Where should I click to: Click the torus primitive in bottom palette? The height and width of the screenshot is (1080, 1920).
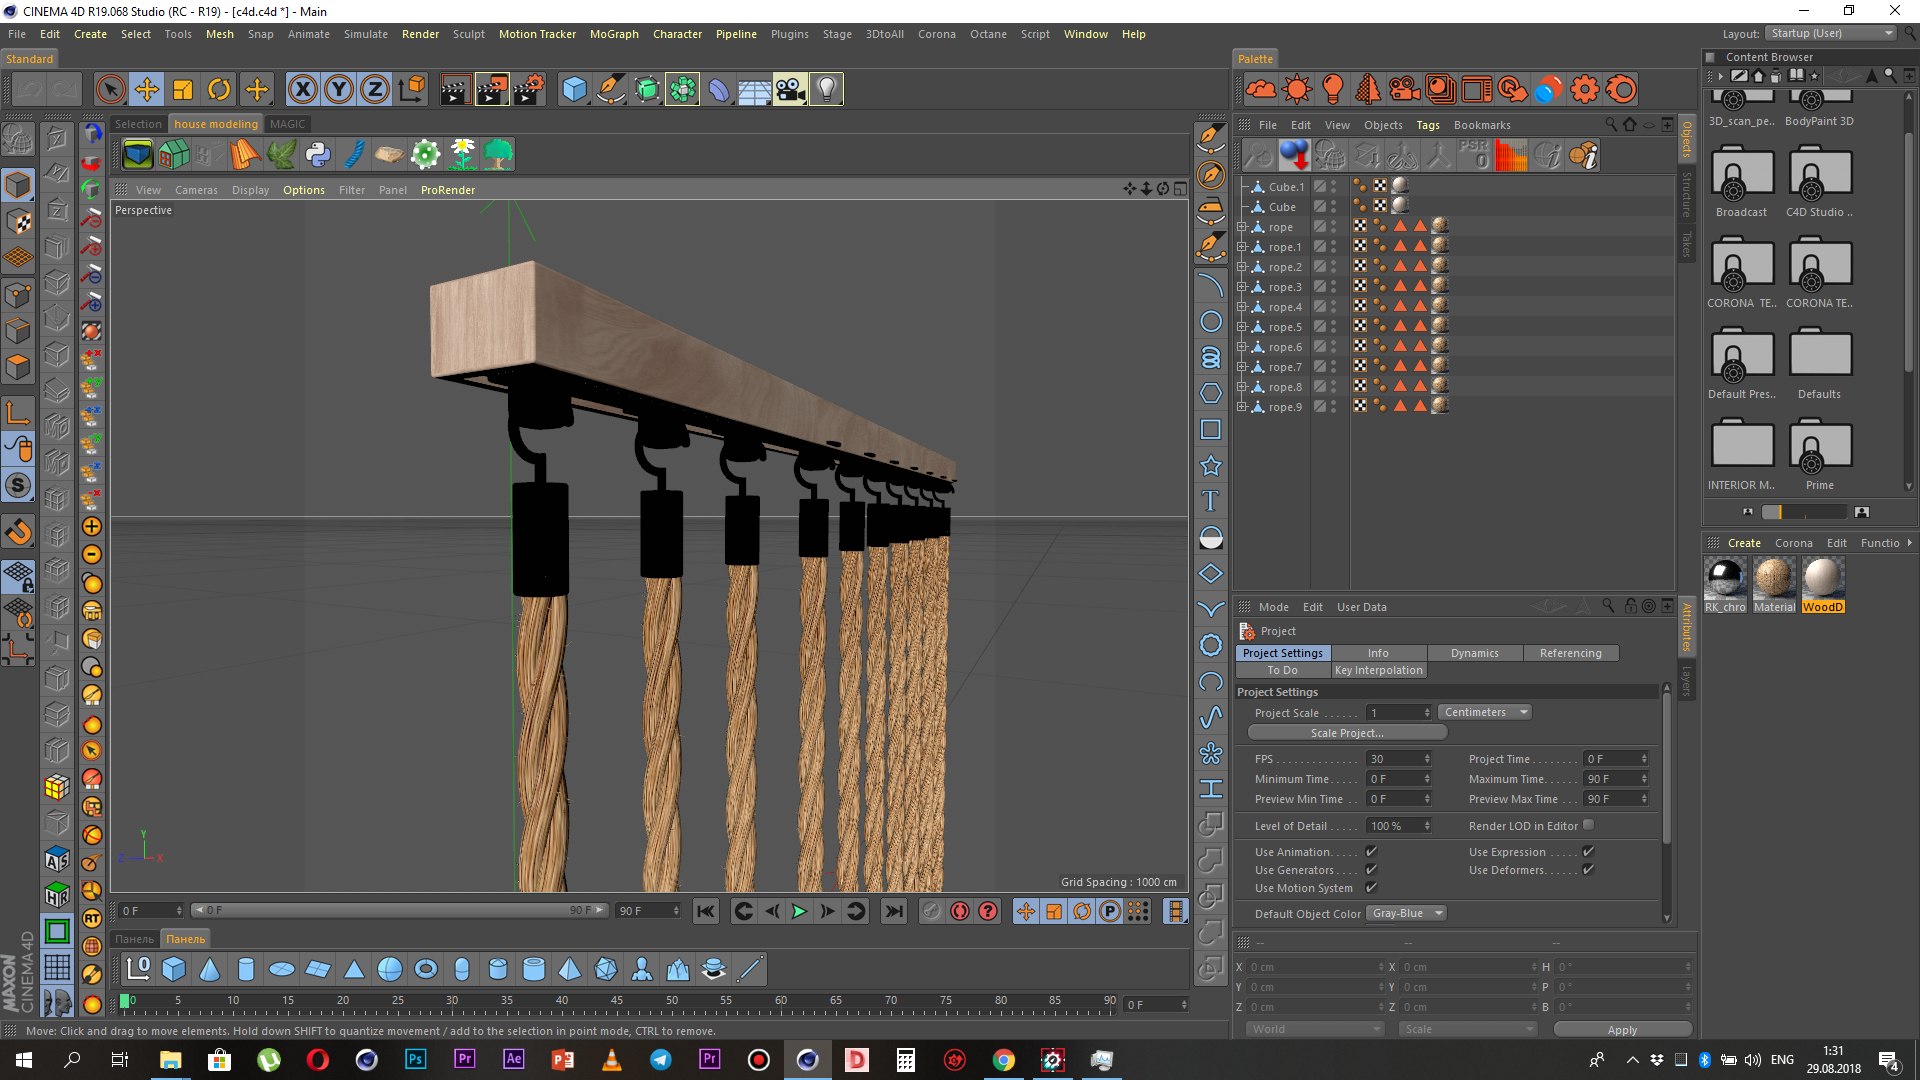pos(426,968)
